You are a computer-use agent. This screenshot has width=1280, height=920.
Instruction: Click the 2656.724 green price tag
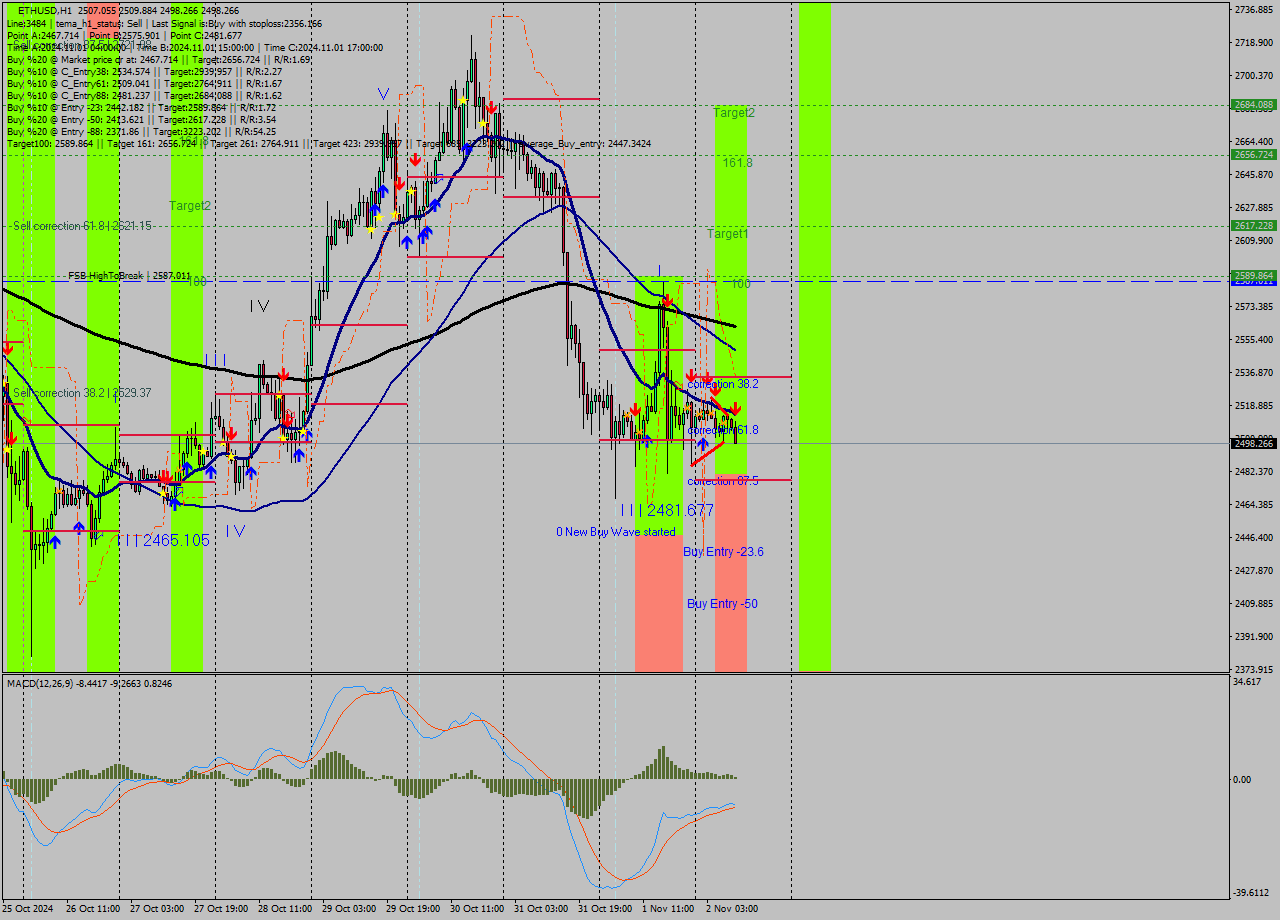1254,155
